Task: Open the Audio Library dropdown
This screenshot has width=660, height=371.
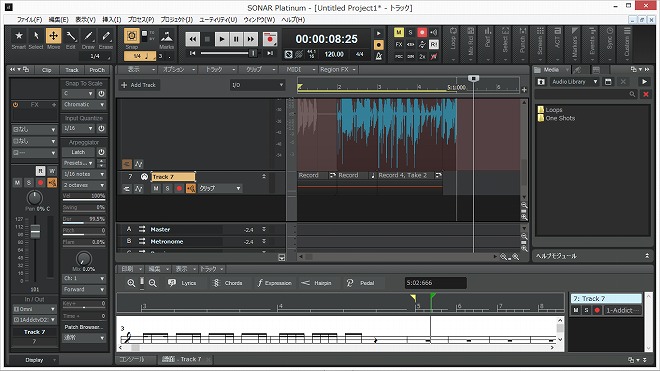Action: 575,82
